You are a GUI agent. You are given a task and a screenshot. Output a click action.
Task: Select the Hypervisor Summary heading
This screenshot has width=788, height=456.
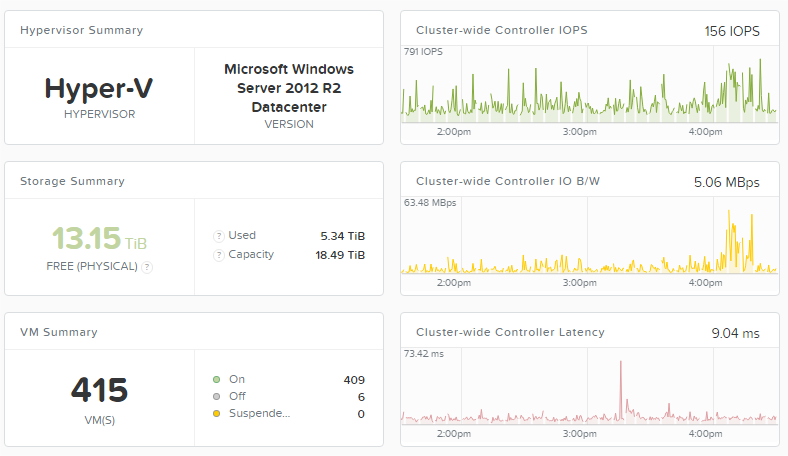click(81, 30)
